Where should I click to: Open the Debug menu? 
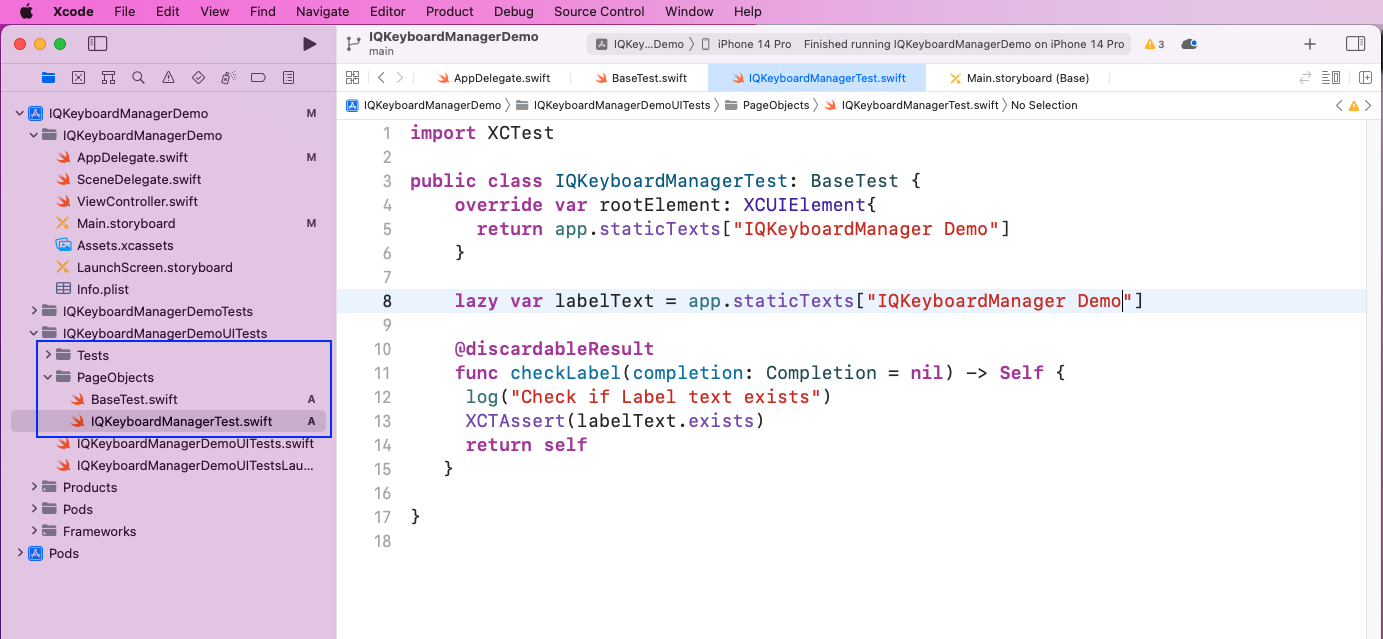coord(513,11)
